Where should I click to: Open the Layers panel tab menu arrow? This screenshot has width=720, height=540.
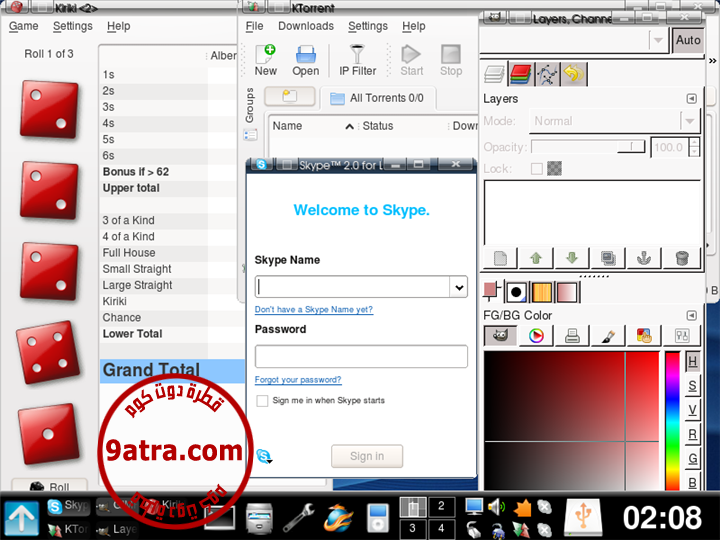[x=692, y=99]
